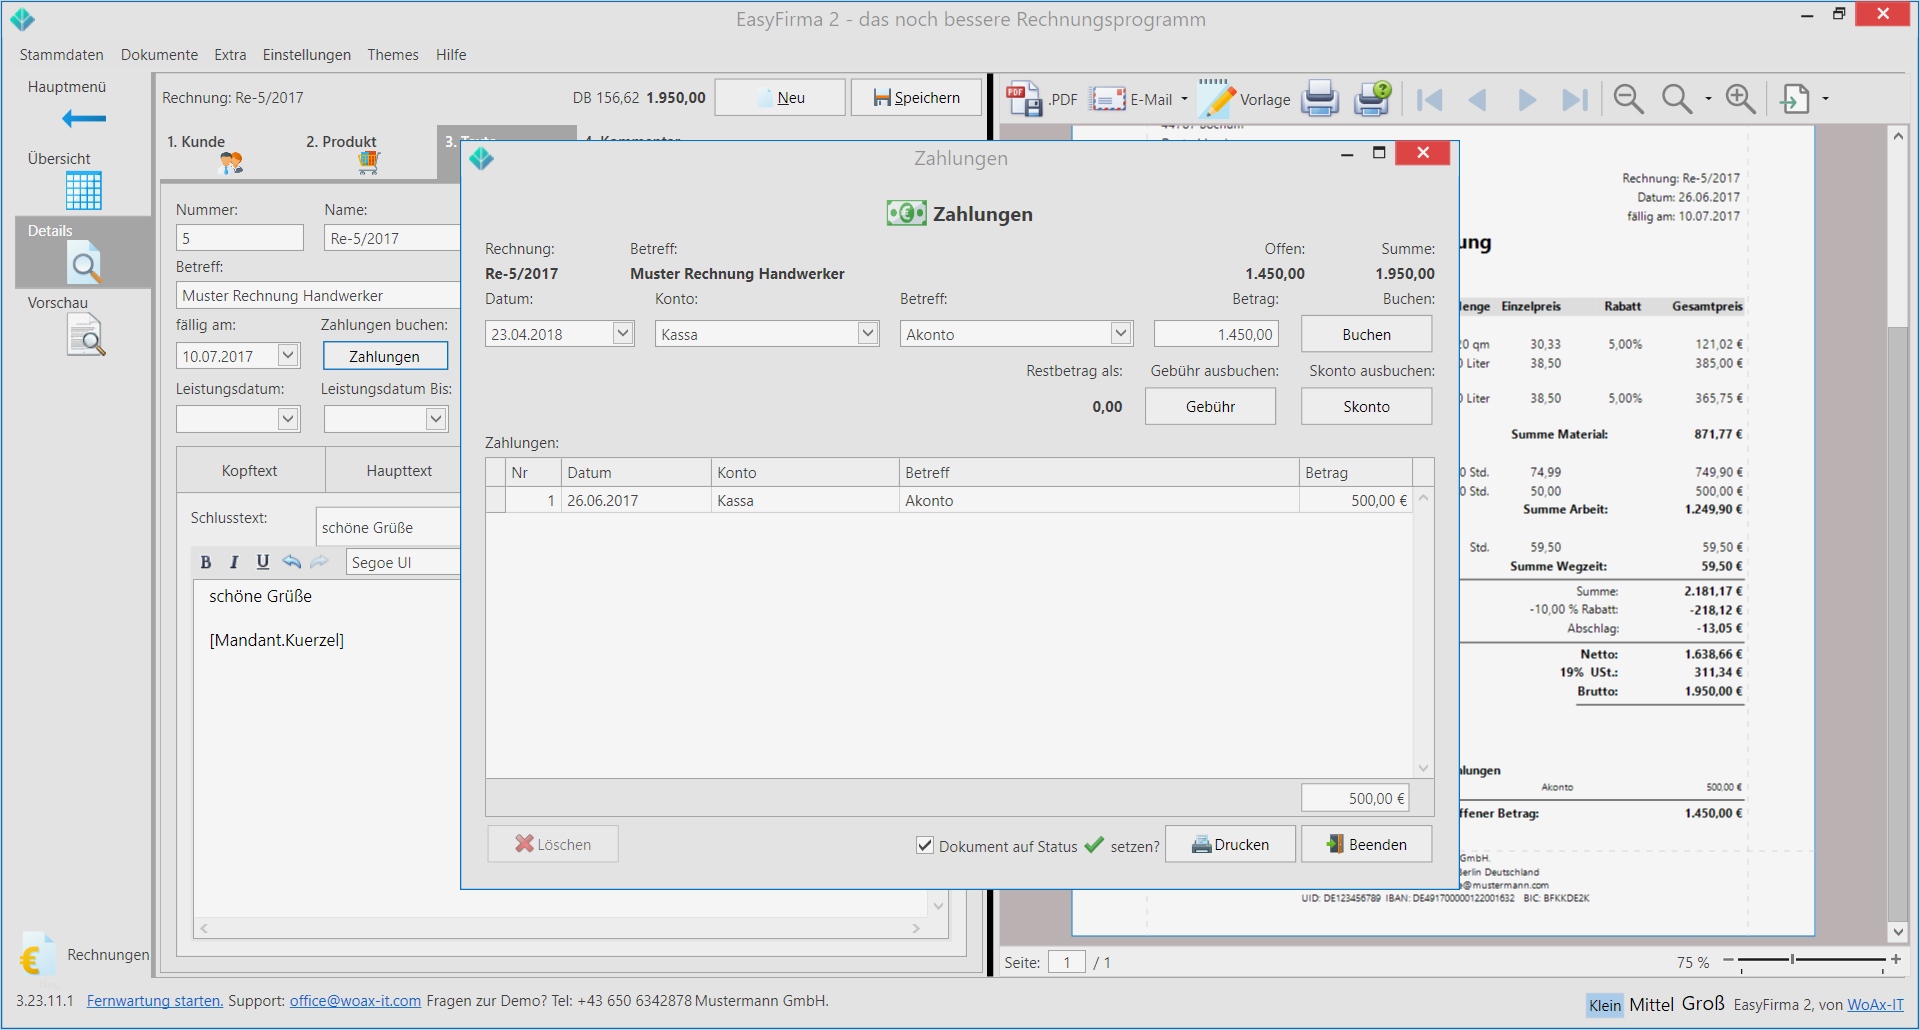
Task: Open the Datum dropdown showing 23.04.2018
Action: 622,333
